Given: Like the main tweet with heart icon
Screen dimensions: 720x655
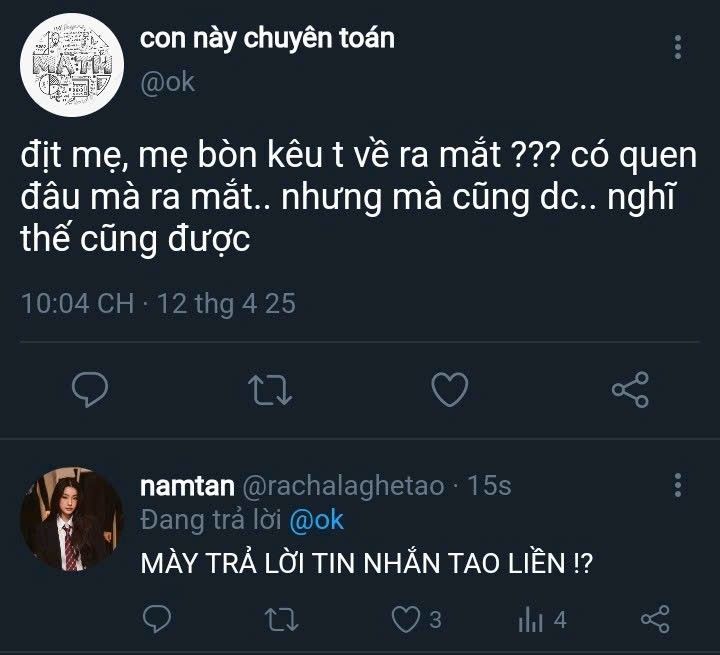Looking at the screenshot, I should click(x=450, y=389).
